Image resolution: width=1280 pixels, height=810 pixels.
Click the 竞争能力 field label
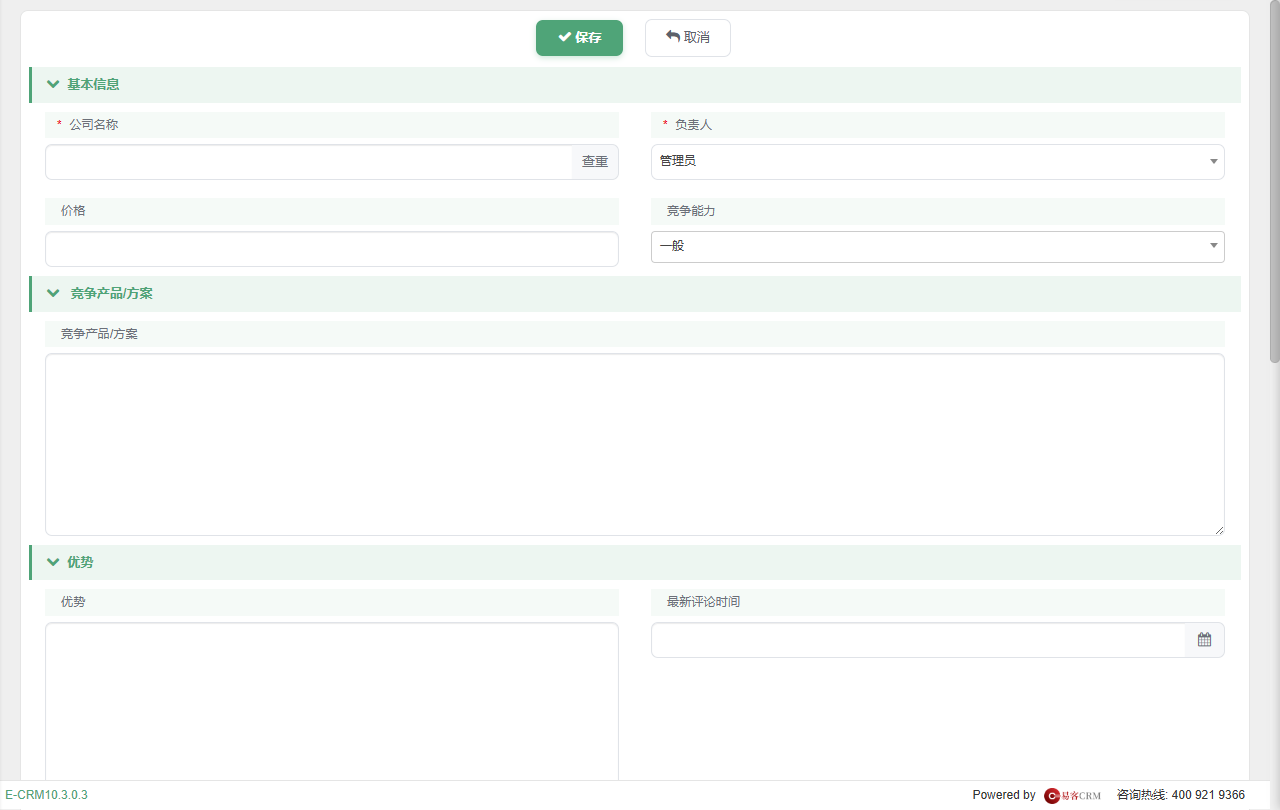[x=691, y=211]
